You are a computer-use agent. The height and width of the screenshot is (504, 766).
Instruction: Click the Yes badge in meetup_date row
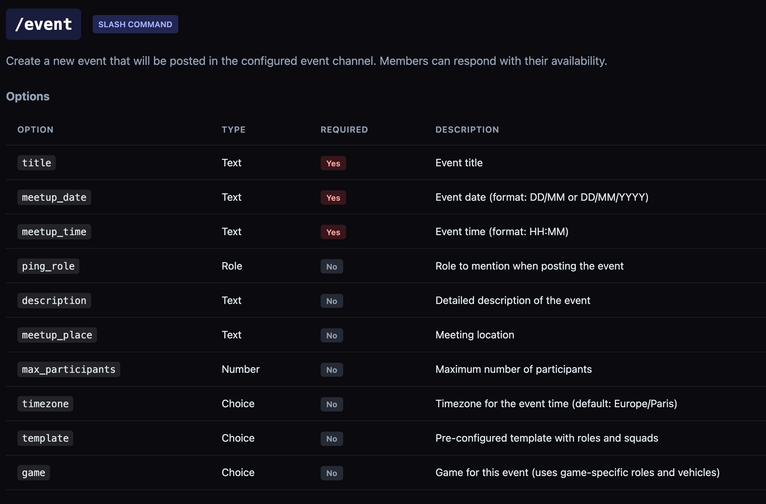pos(333,198)
